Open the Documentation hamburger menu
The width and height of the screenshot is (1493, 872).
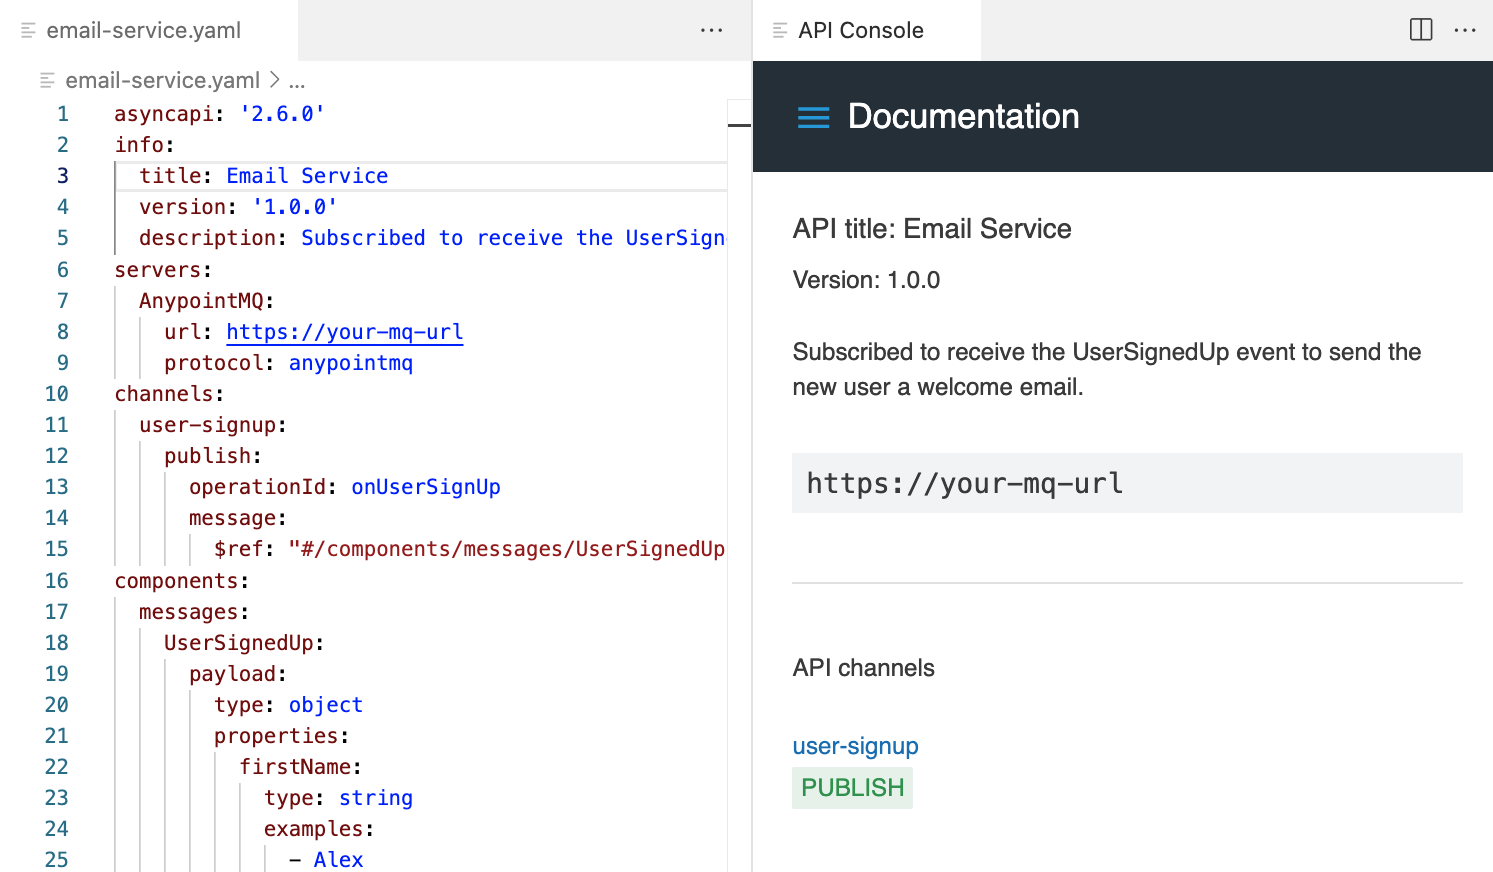(x=813, y=117)
